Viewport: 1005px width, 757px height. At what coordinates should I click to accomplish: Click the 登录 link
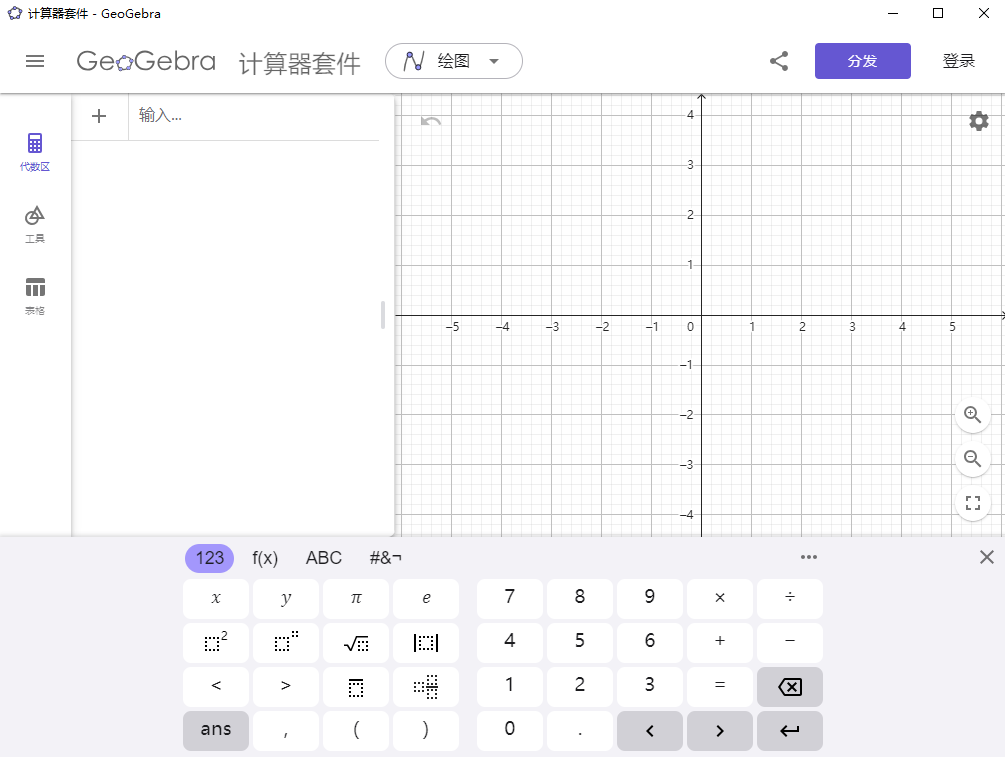pos(958,61)
